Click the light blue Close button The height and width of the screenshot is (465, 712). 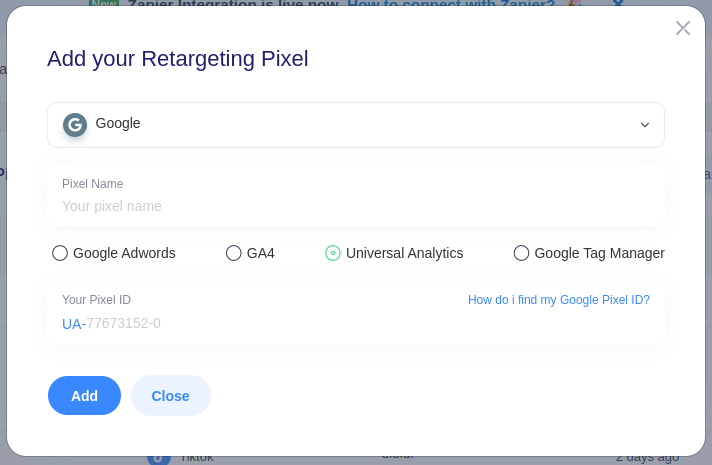point(170,396)
